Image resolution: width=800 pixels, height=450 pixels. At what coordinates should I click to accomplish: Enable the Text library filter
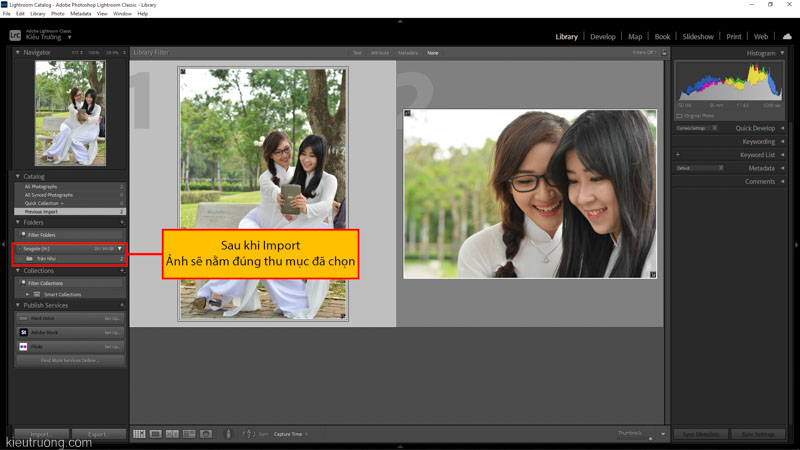[x=357, y=53]
